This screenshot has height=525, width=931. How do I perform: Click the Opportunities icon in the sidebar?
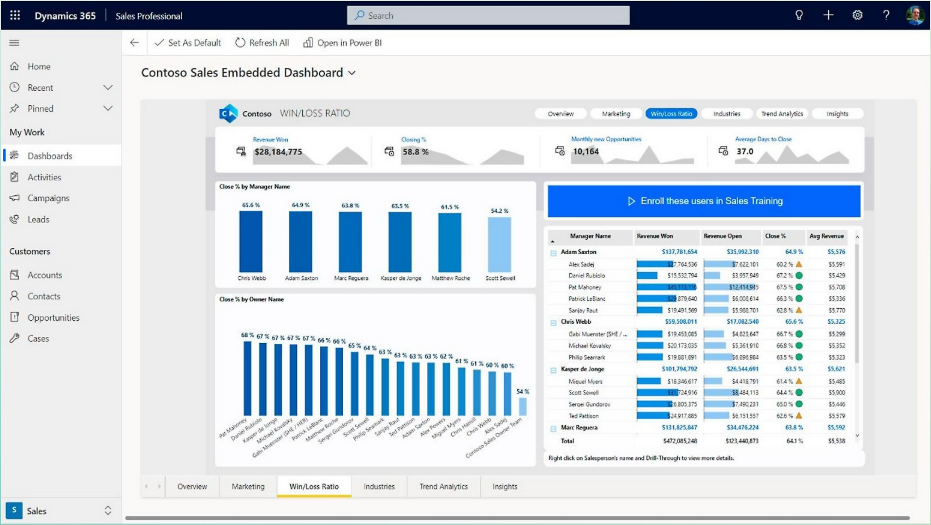pyautogui.click(x=15, y=317)
